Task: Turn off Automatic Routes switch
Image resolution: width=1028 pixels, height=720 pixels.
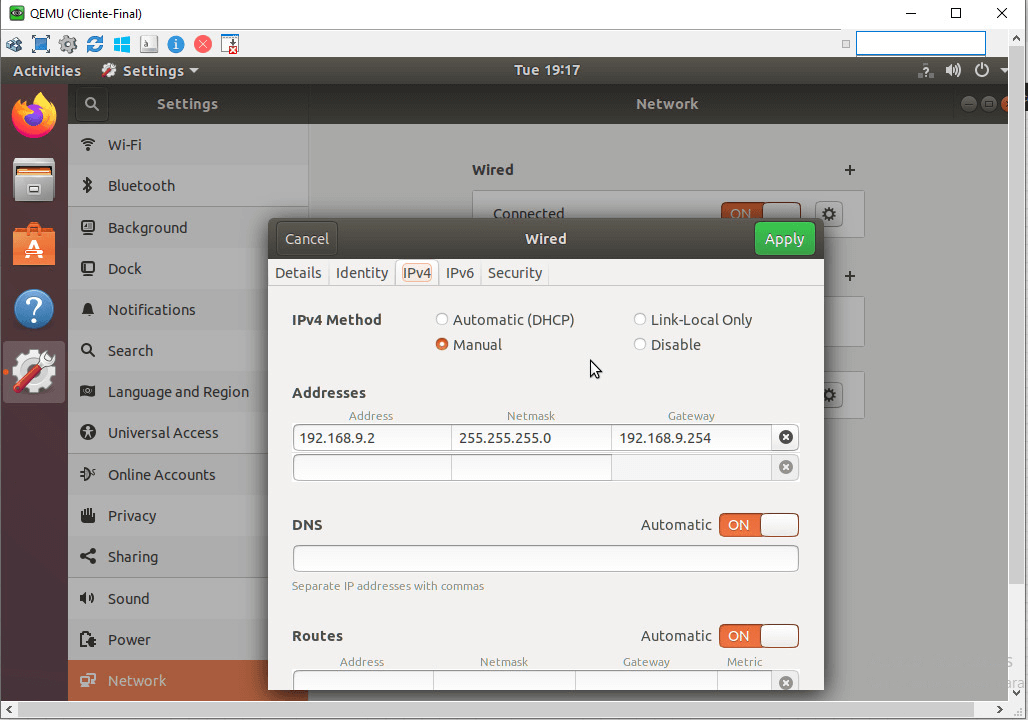Action: pyautogui.click(x=758, y=636)
